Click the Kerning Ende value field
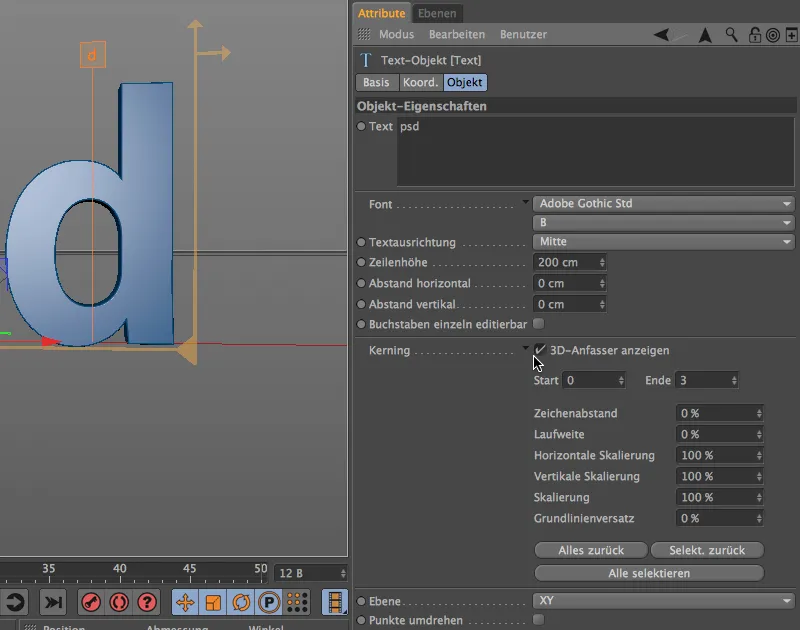 click(707, 380)
